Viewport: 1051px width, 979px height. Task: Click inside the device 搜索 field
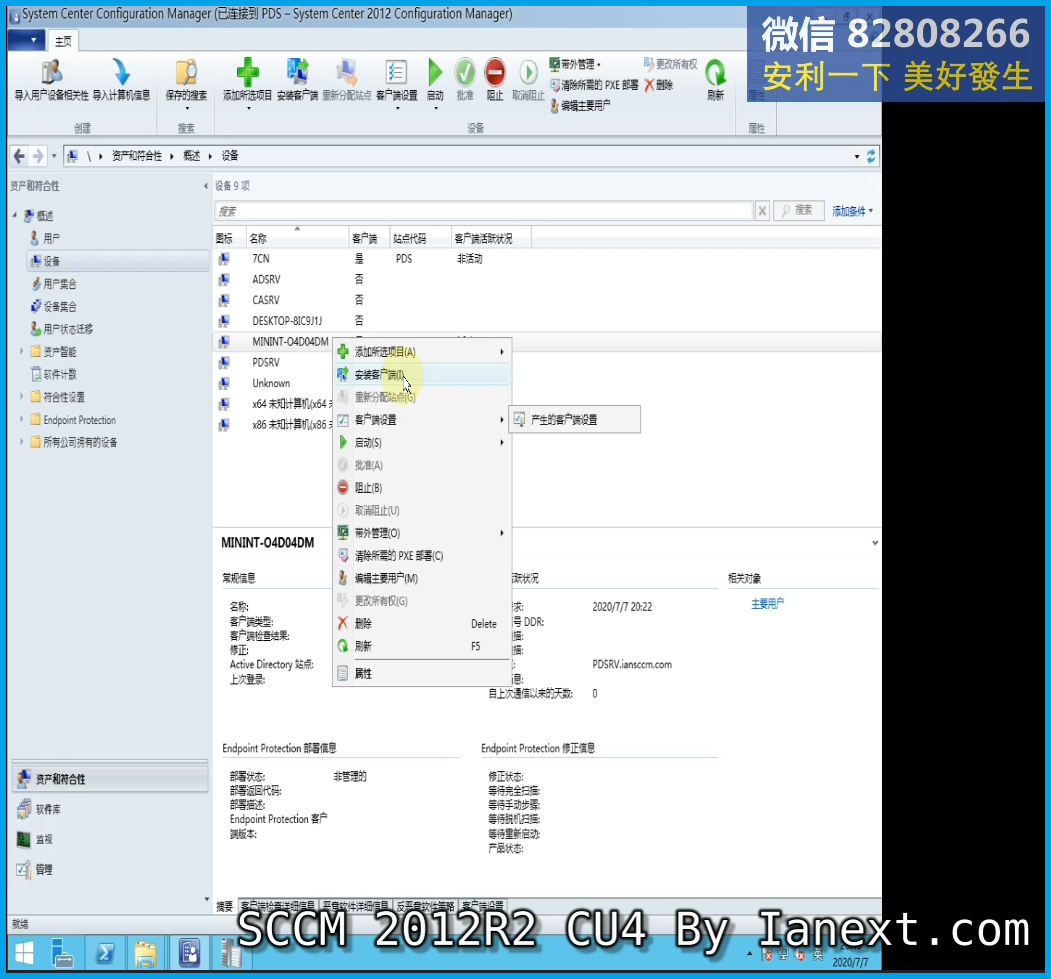pyautogui.click(x=484, y=211)
